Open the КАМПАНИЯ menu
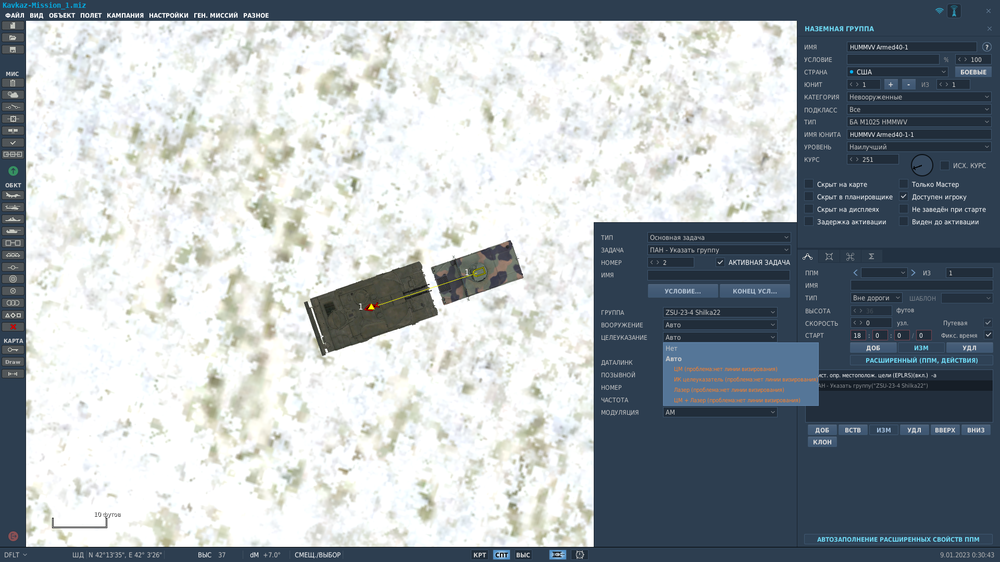Screen dimensions: 1000x562 (x=125, y=15)
